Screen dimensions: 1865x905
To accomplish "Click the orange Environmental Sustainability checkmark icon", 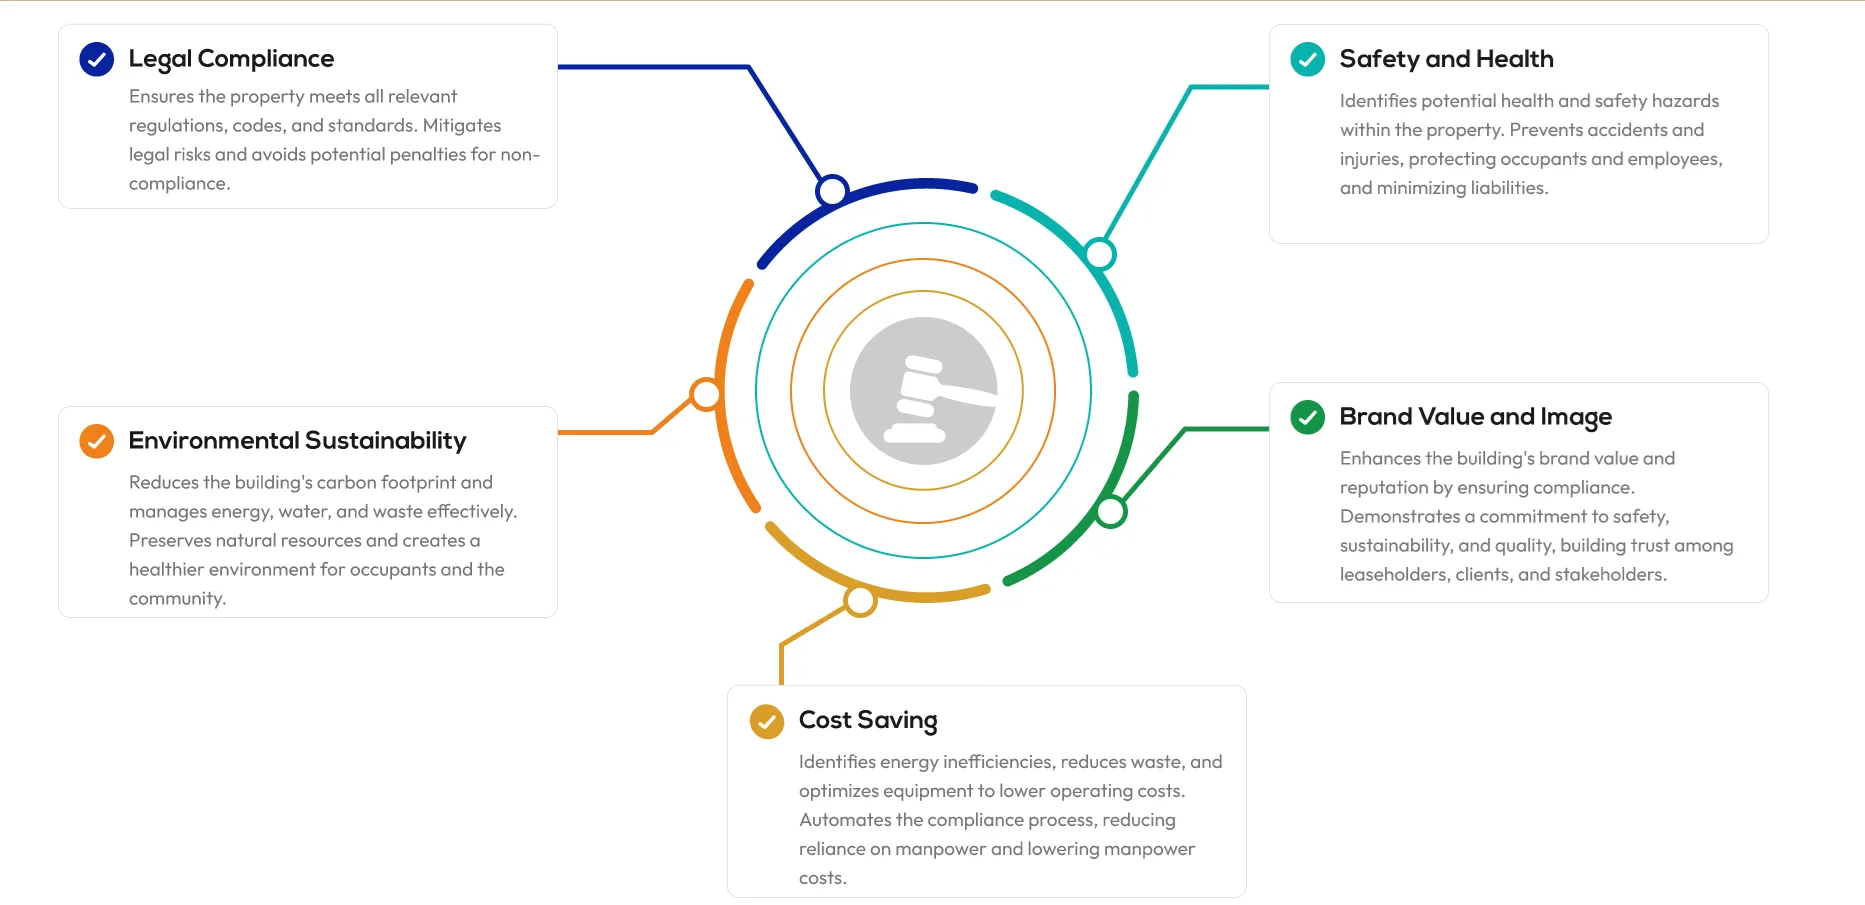I will (x=96, y=441).
